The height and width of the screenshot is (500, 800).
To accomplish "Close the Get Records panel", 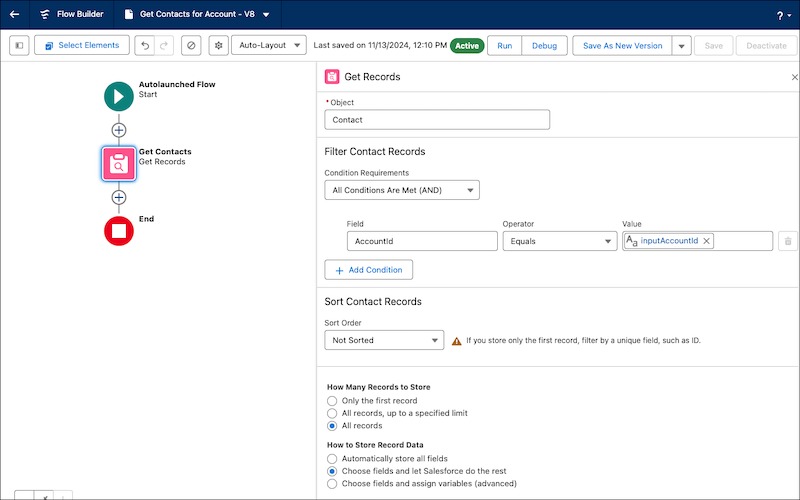I will pyautogui.click(x=794, y=77).
